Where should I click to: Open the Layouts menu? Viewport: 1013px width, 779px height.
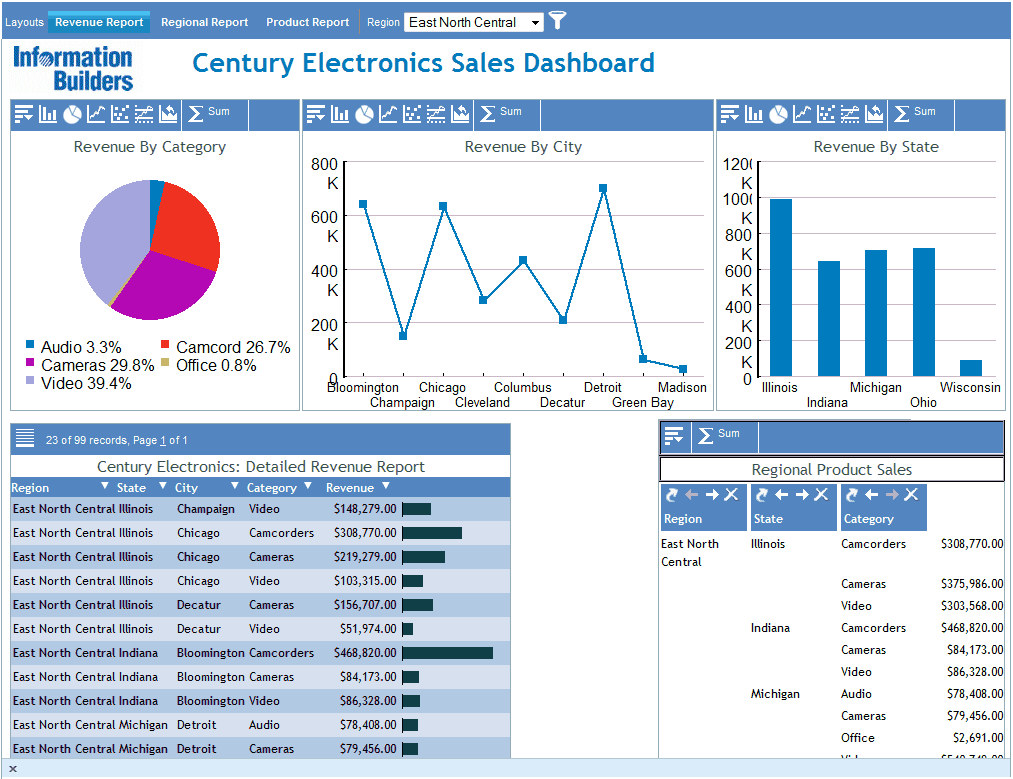pyautogui.click(x=25, y=22)
